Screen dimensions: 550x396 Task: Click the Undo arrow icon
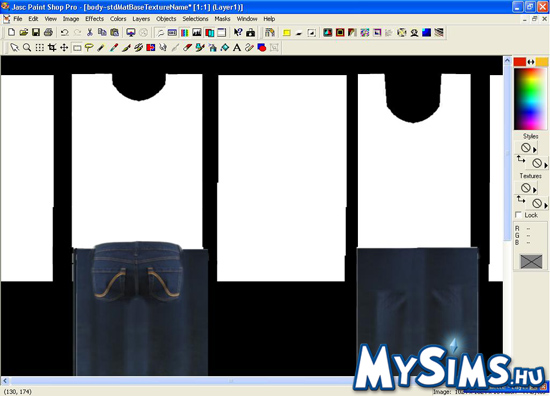pos(65,33)
